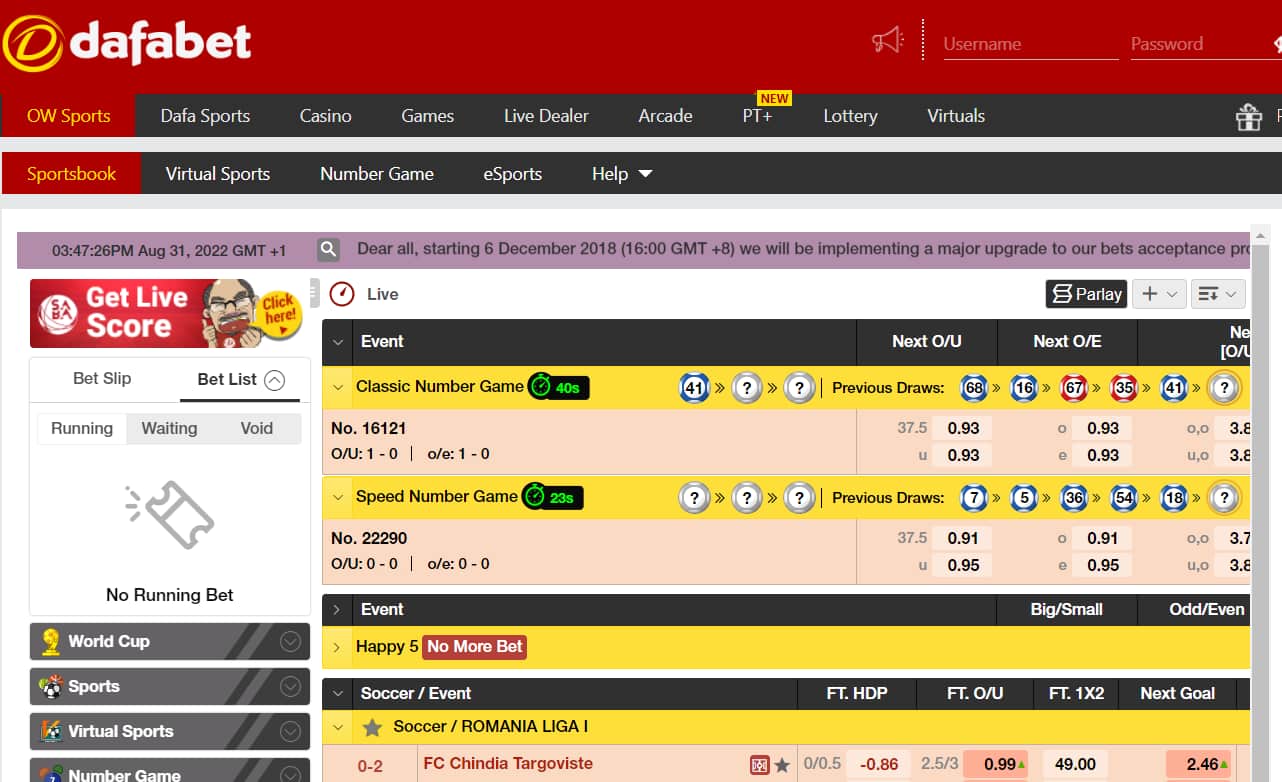Expand the Sports sidebar section
This screenshot has width=1282, height=782.
(291, 687)
